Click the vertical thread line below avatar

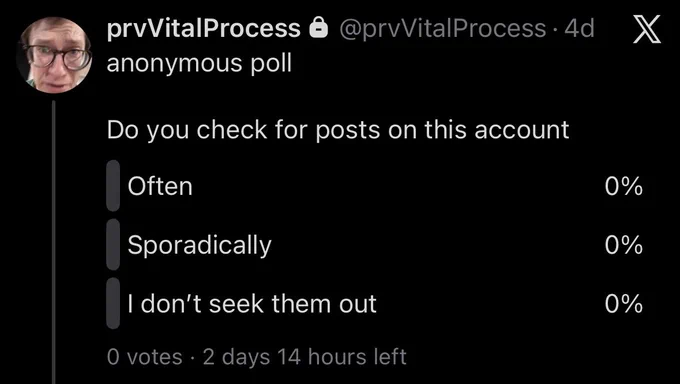[x=54, y=242]
